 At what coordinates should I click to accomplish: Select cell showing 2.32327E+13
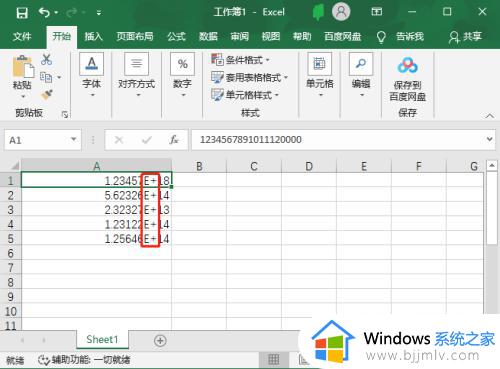click(97, 210)
